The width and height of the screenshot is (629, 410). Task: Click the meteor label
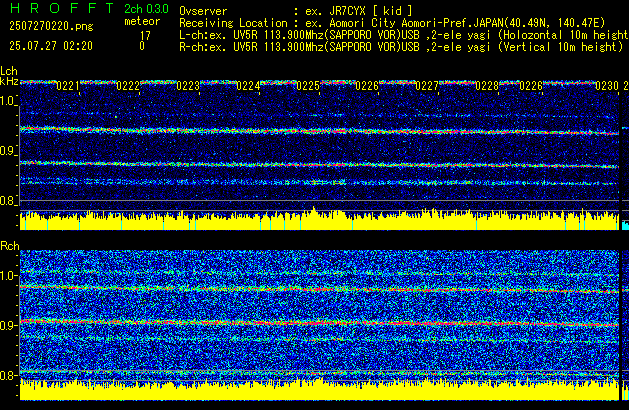coord(142,21)
